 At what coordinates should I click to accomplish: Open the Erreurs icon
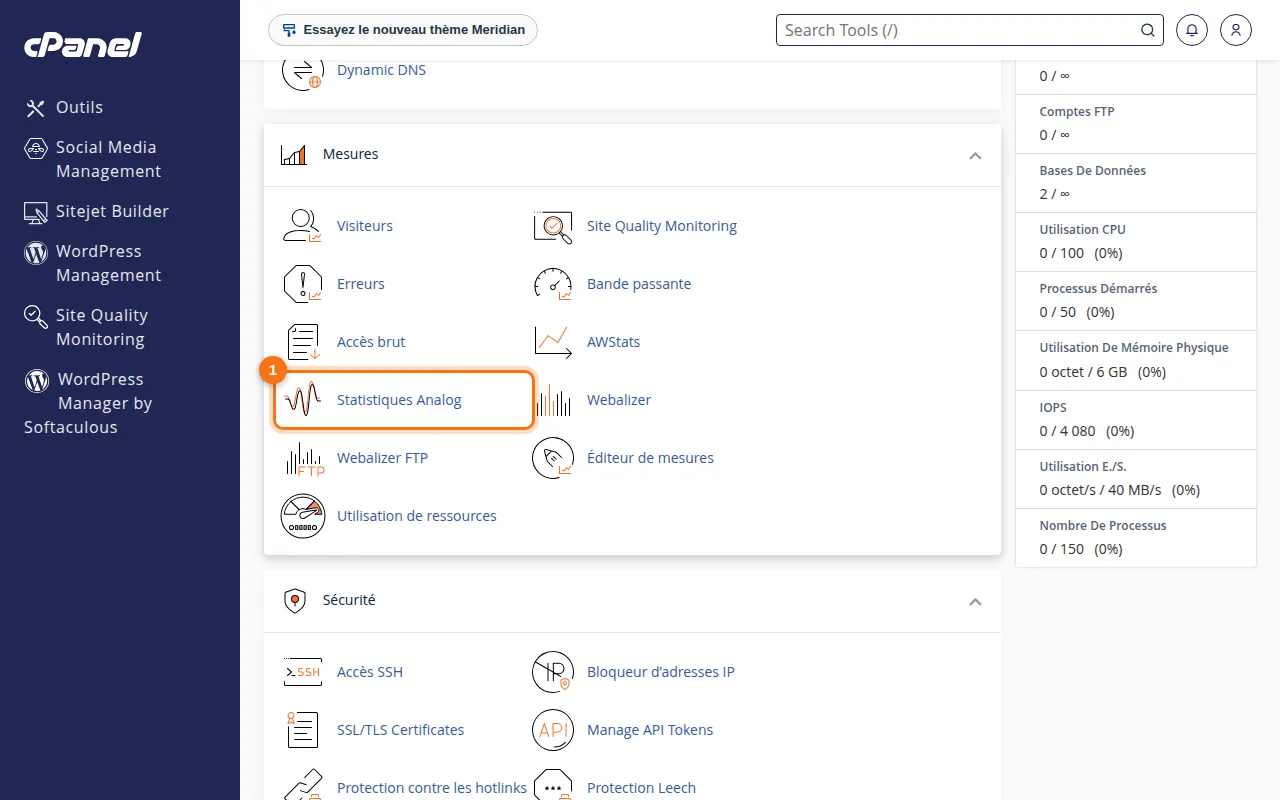coord(302,284)
